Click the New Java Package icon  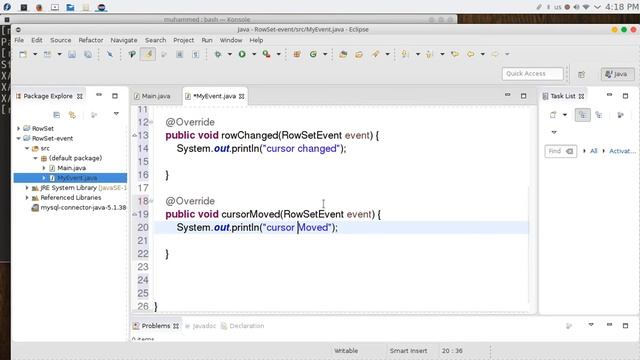(297, 54)
